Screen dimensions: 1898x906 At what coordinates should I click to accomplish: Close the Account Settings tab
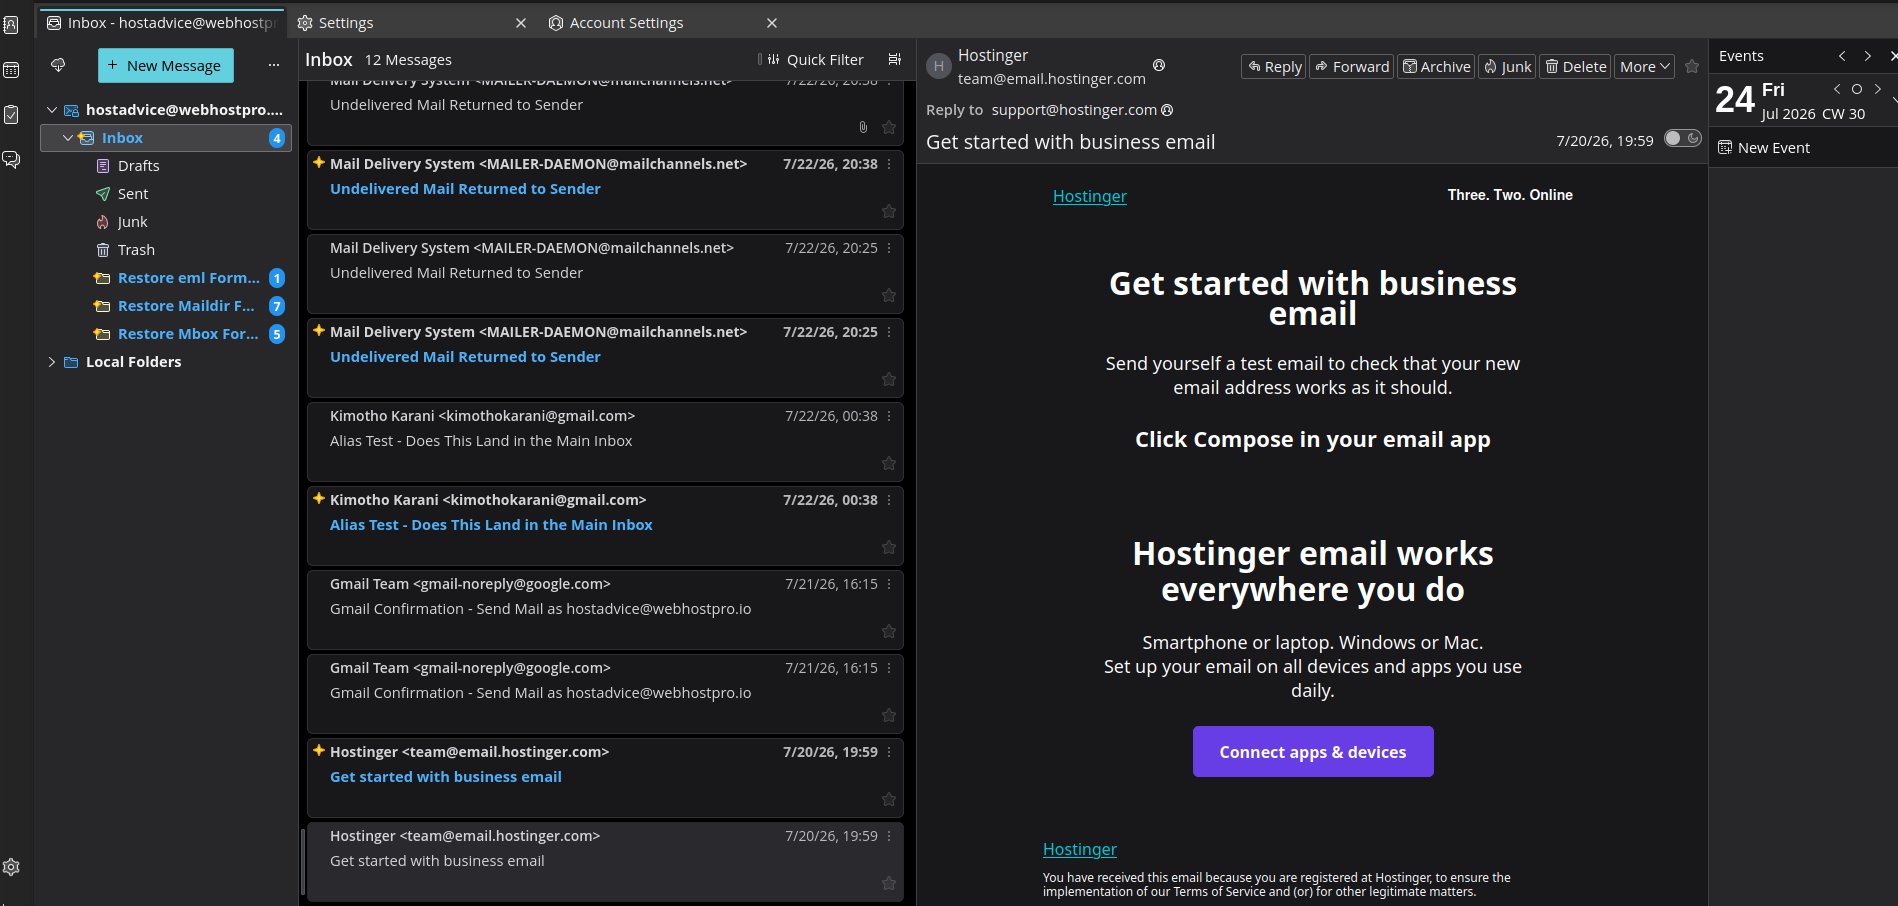point(772,23)
